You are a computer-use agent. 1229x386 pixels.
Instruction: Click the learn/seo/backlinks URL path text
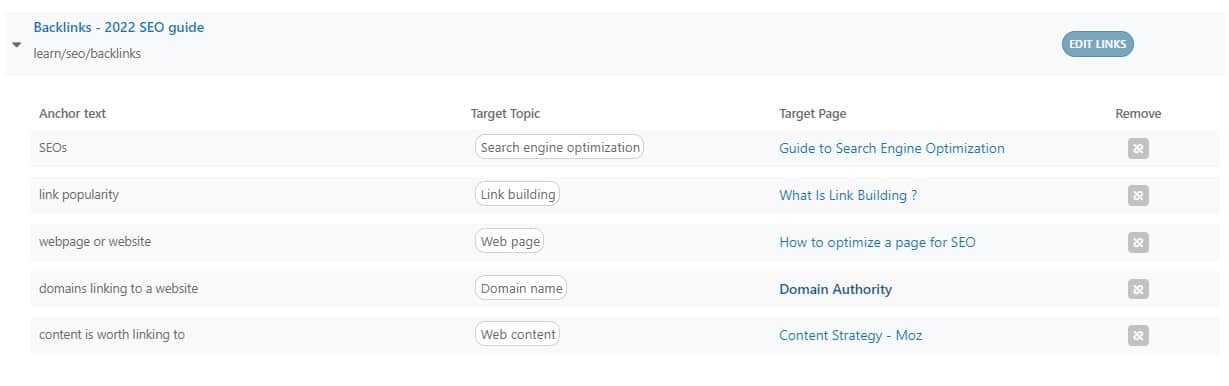tap(87, 54)
